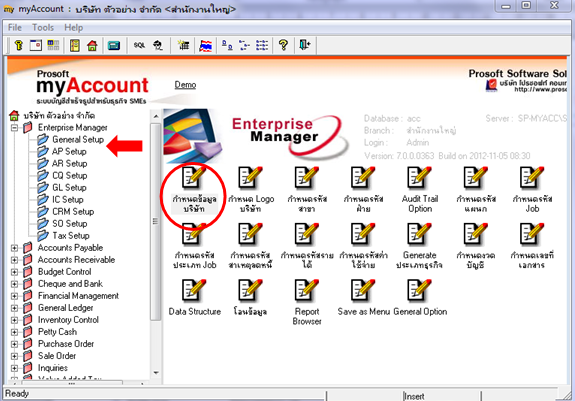Click the exit door toolbar icon
This screenshot has height=401, width=575.
305,45
